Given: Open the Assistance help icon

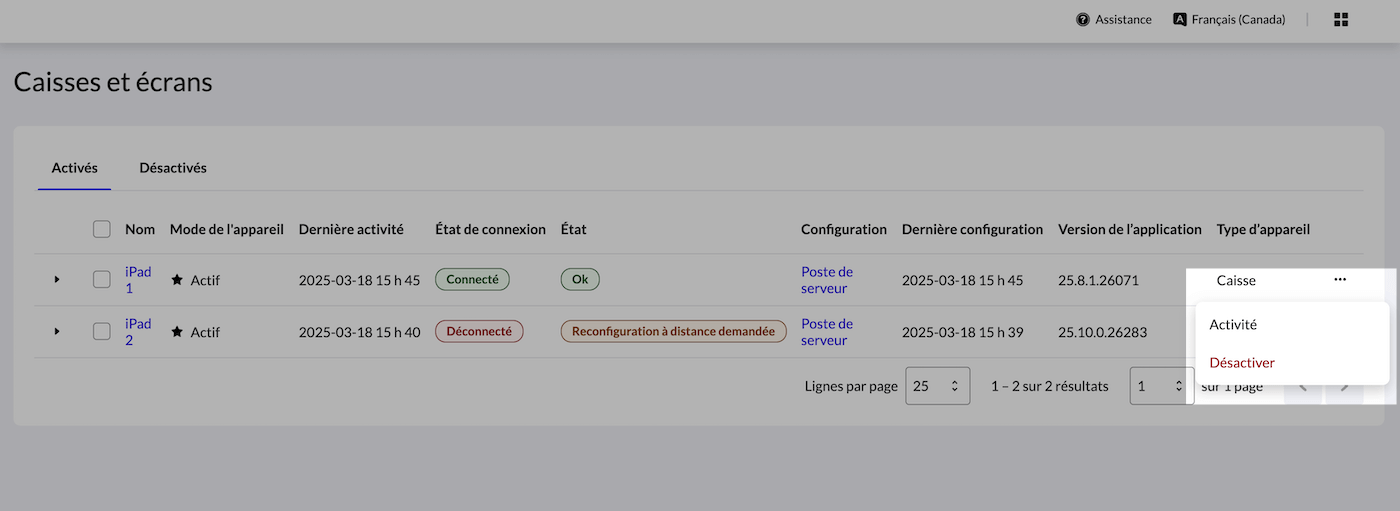Looking at the screenshot, I should coord(1082,20).
